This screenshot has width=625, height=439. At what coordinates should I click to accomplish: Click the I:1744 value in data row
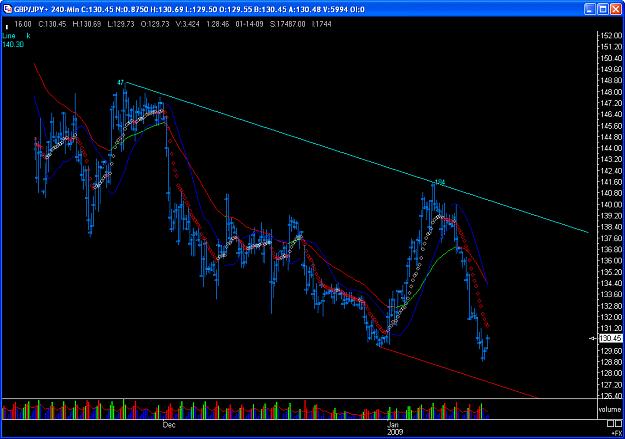click(321, 24)
